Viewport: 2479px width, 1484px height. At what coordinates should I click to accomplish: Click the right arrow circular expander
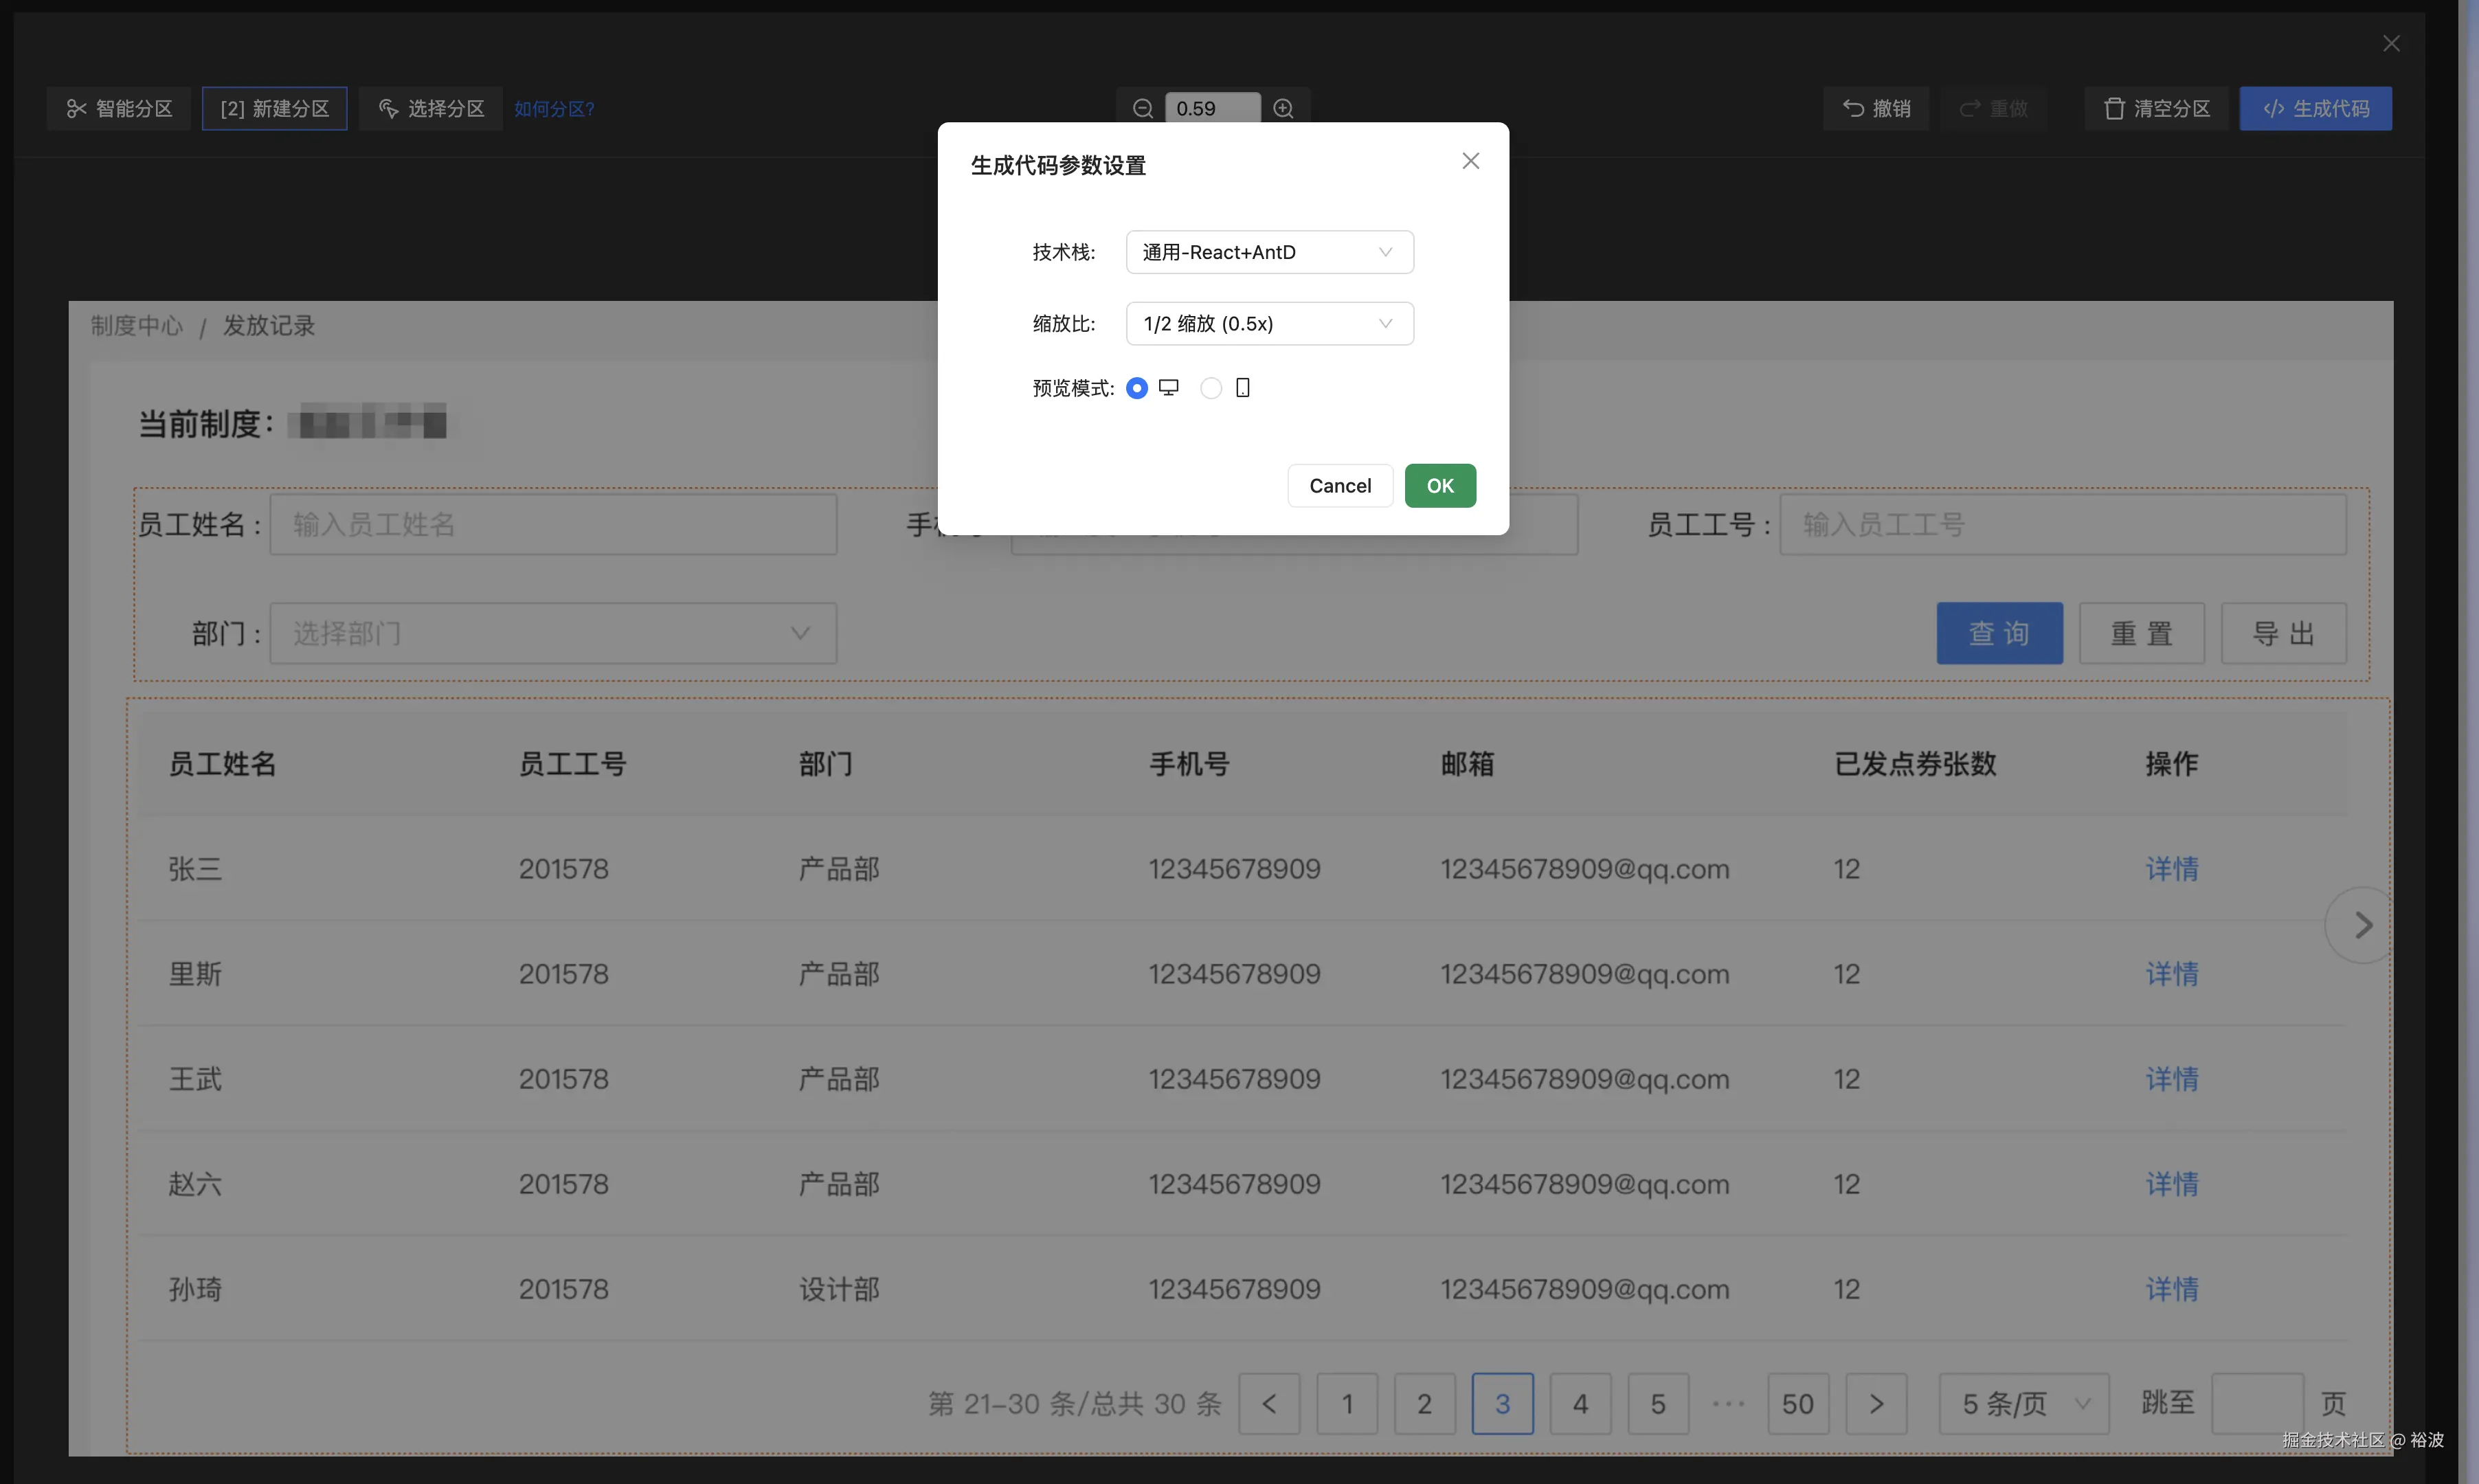tap(2362, 925)
